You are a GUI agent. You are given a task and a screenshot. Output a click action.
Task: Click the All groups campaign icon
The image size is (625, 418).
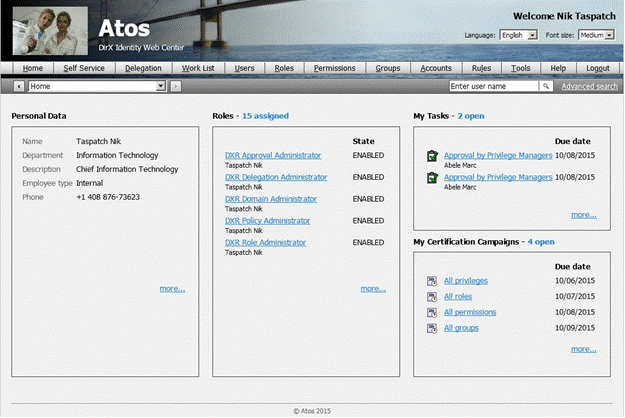point(432,328)
